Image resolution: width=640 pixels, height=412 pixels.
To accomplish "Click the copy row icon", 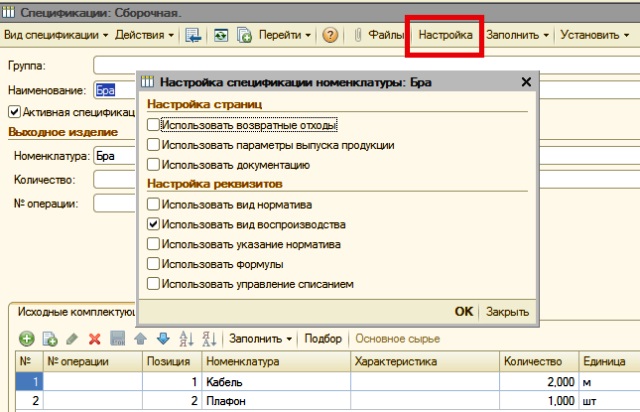I will (x=49, y=339).
